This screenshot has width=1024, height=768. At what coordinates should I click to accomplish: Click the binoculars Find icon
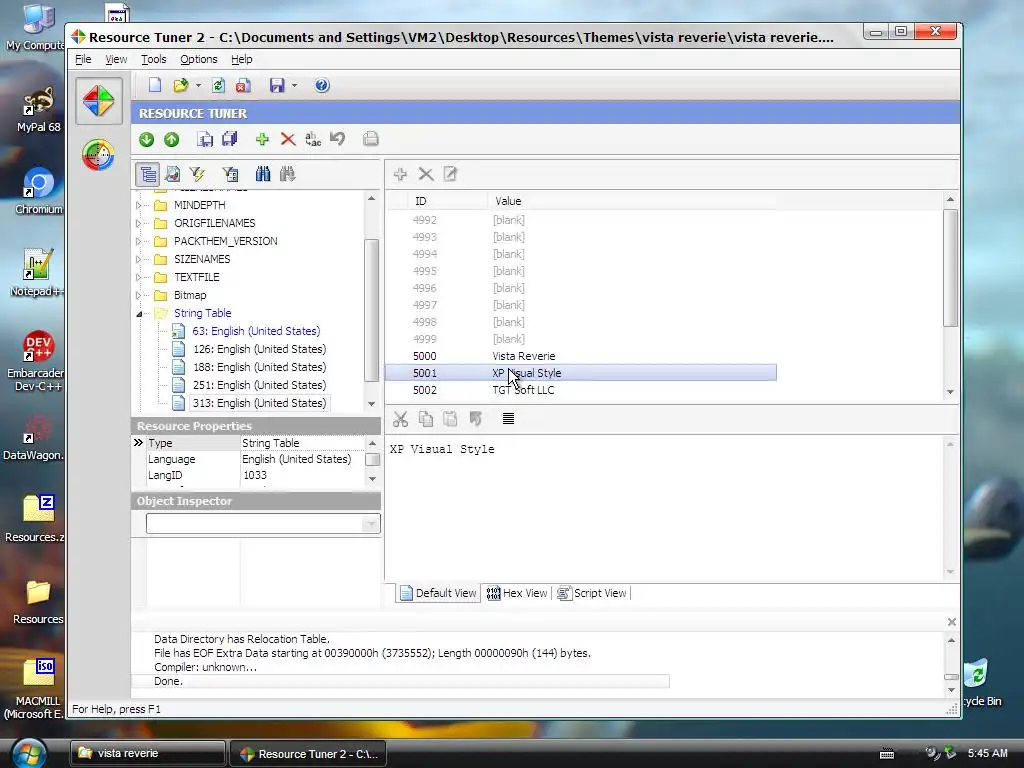click(263, 174)
